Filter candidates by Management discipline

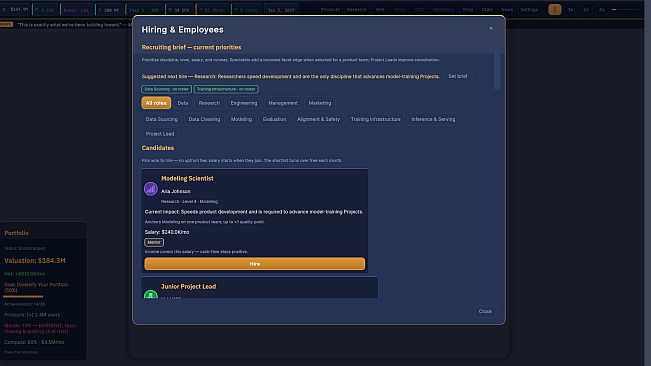click(x=283, y=103)
